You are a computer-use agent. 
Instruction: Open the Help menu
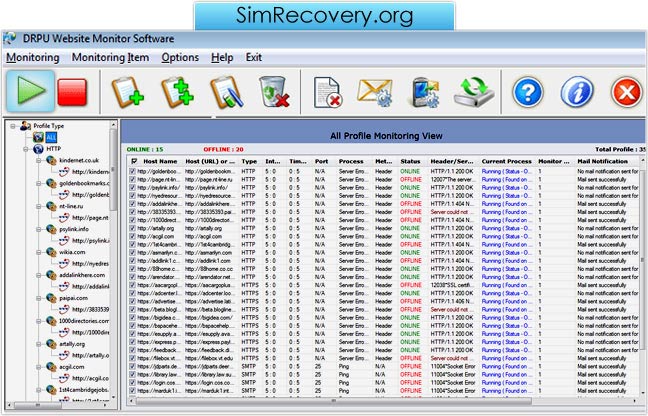[222, 57]
